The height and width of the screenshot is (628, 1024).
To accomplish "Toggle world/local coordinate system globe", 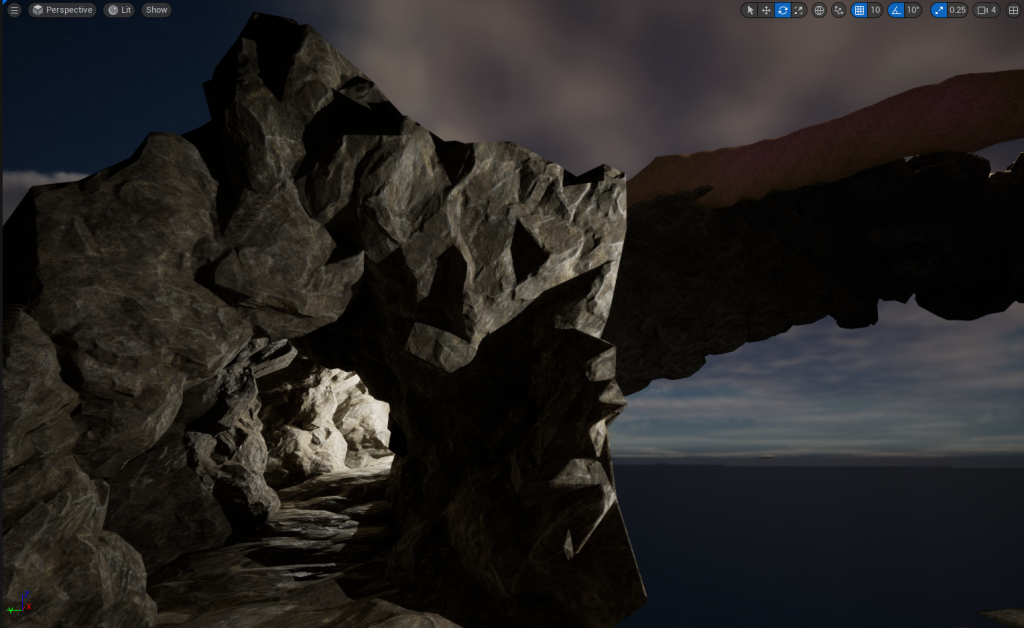I will pyautogui.click(x=819, y=10).
